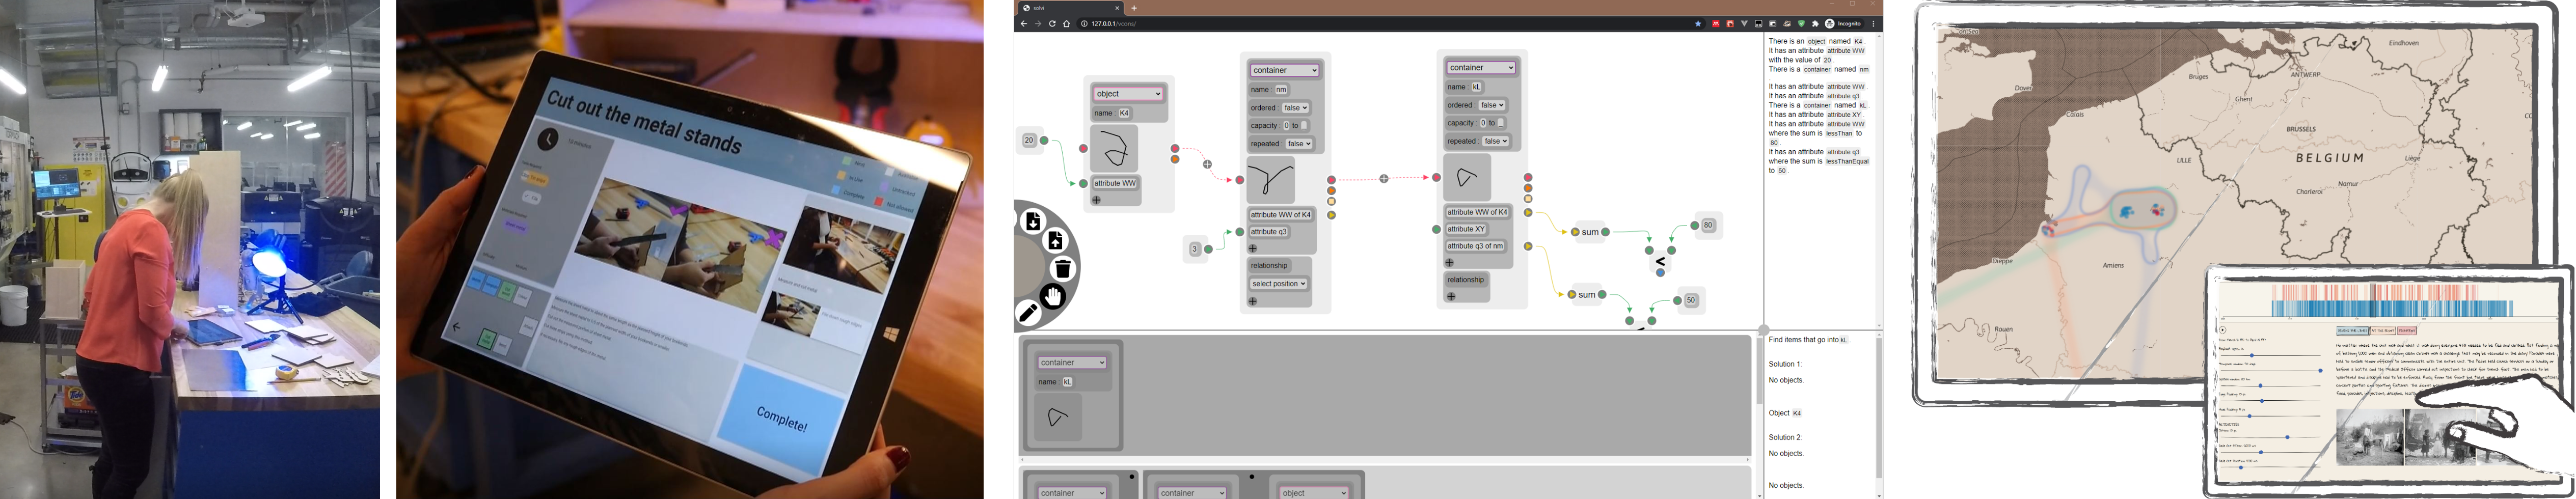Open a new browser tab with plus
Image resolution: width=2576 pixels, height=499 pixels.
click(x=1134, y=8)
